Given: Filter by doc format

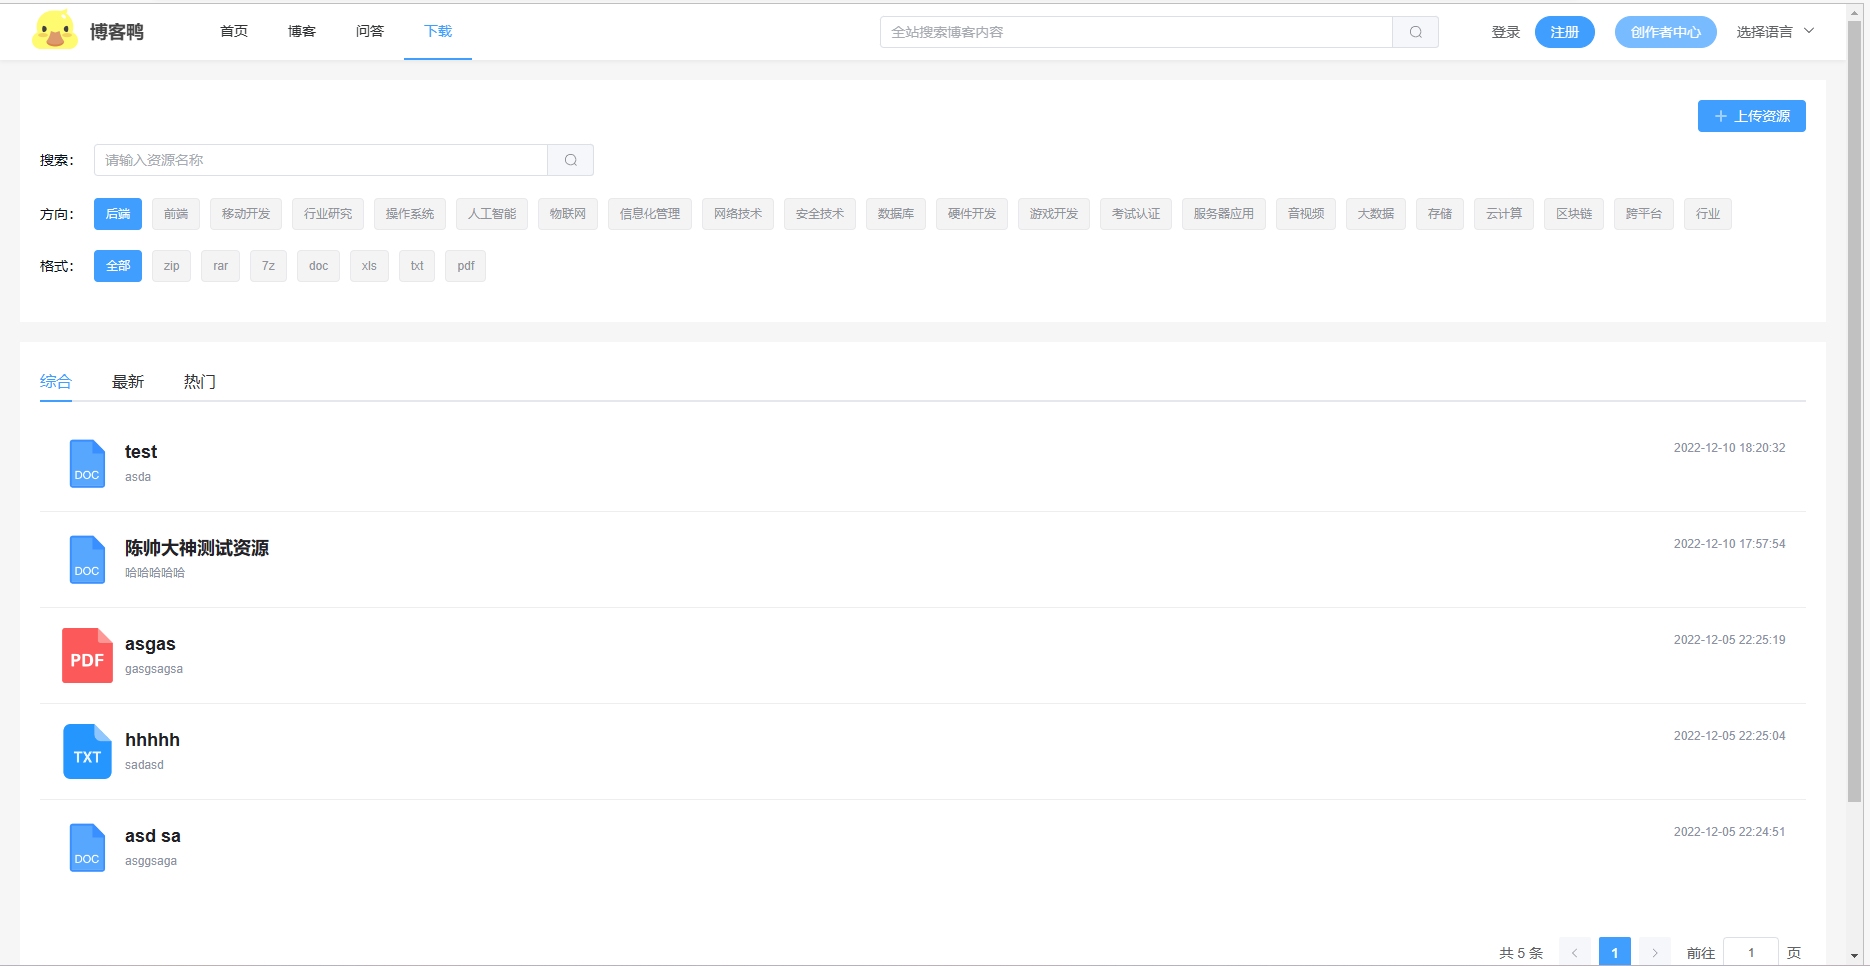Looking at the screenshot, I should pyautogui.click(x=318, y=266).
